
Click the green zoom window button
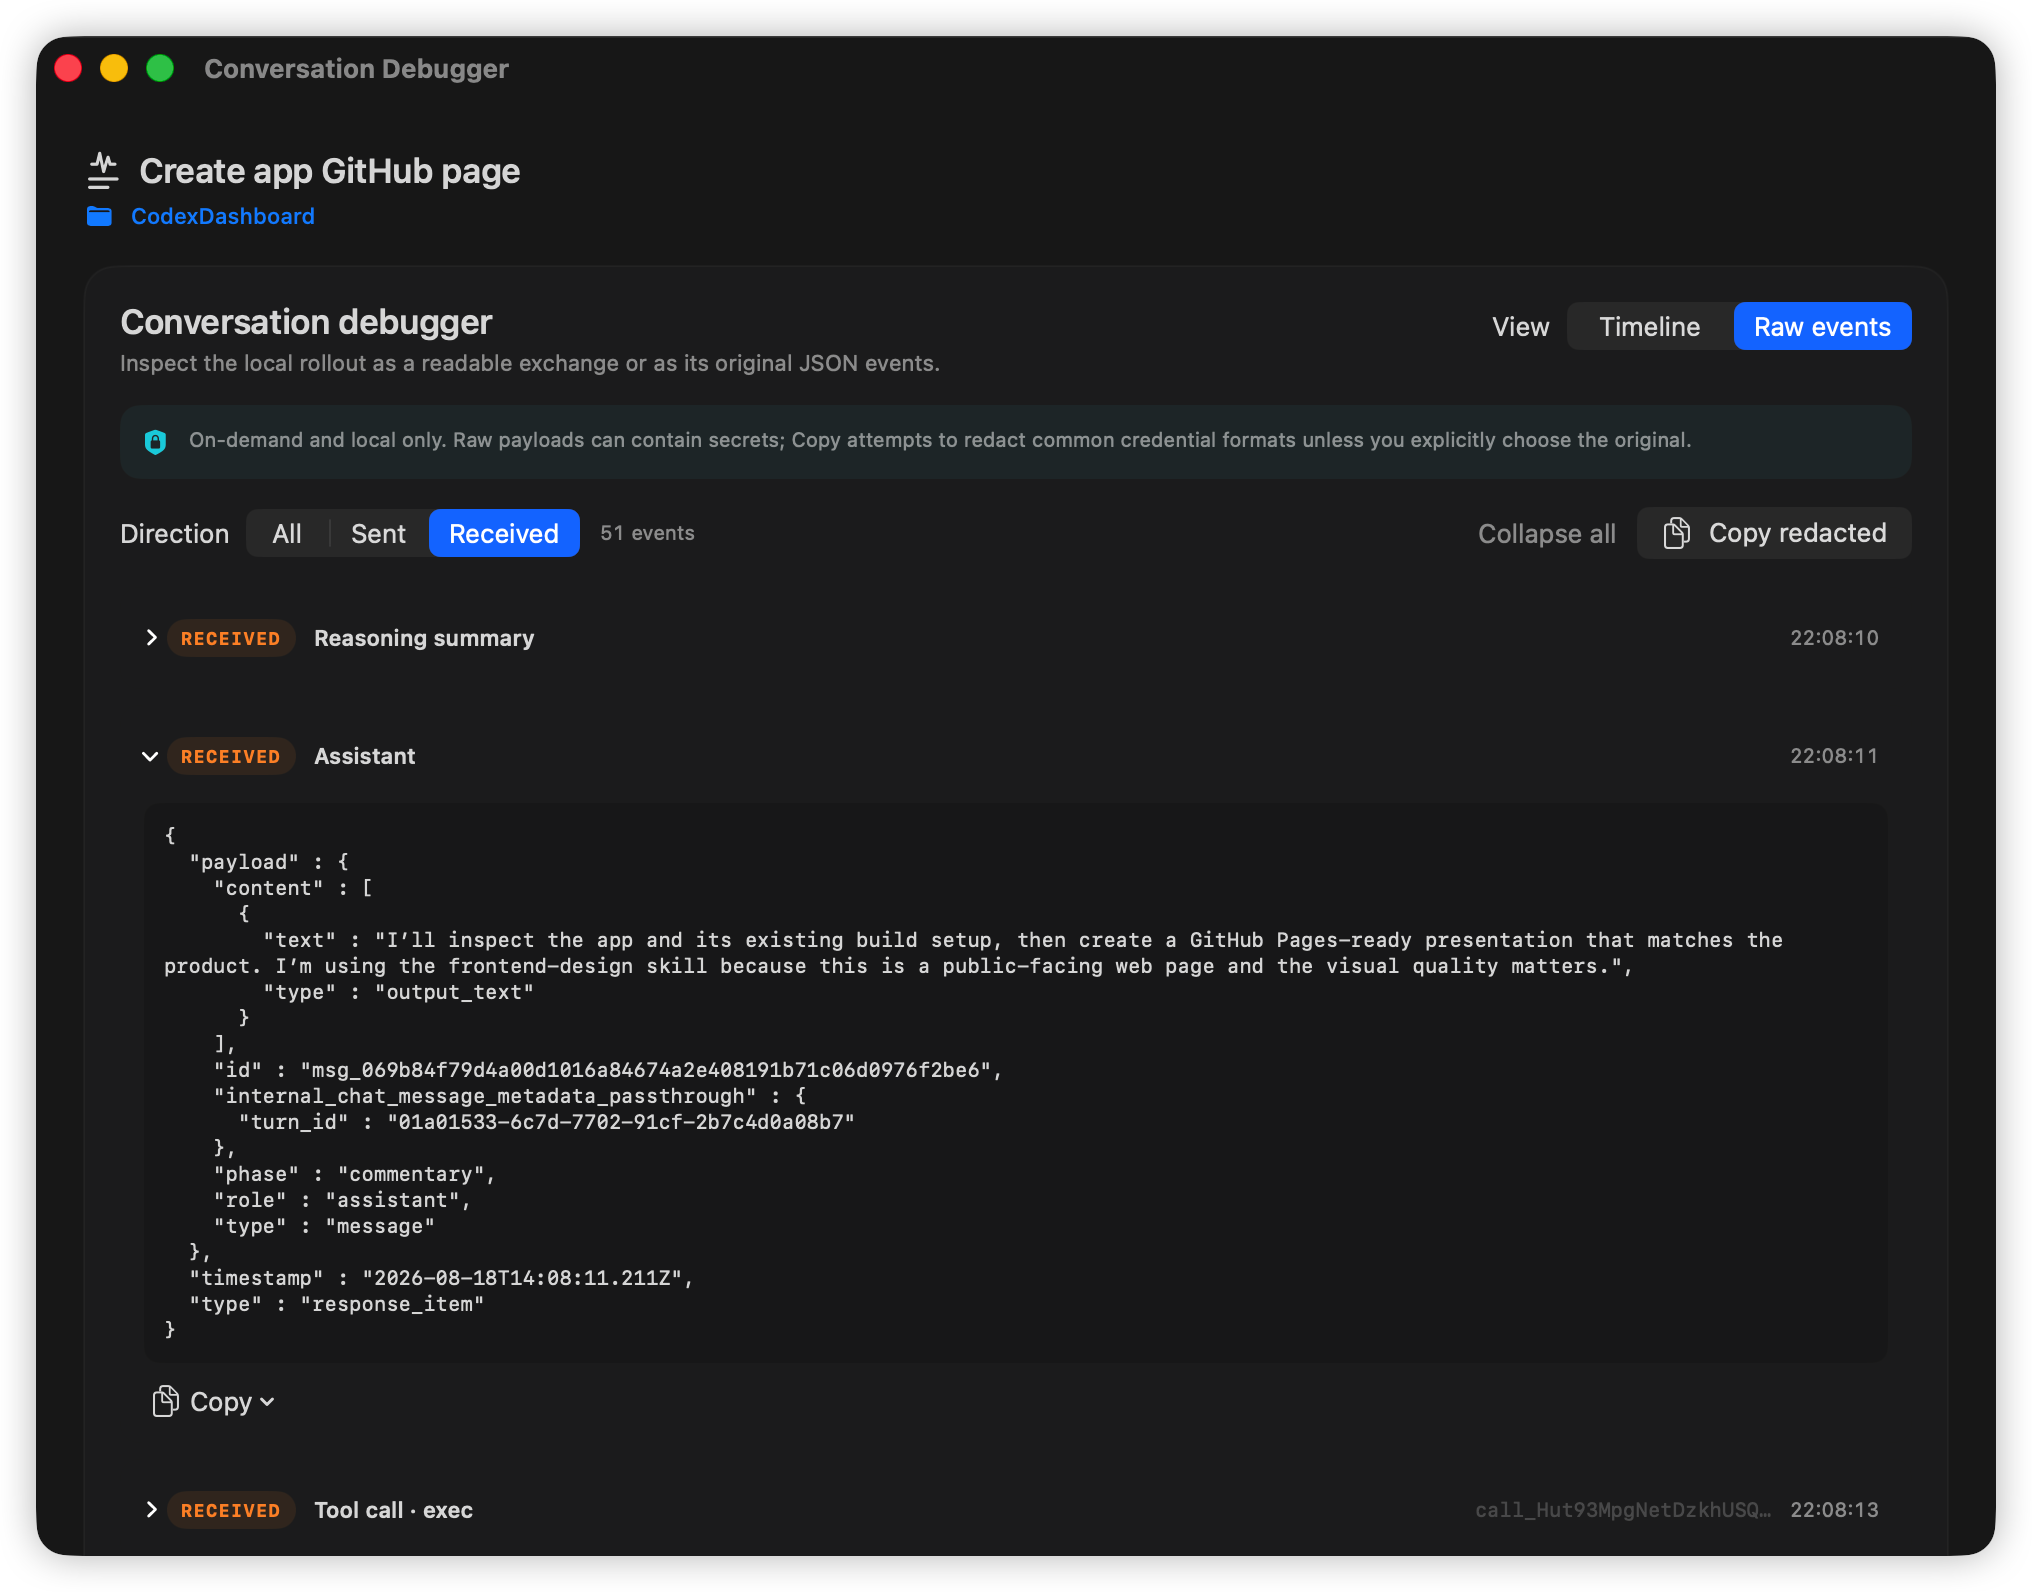(160, 68)
